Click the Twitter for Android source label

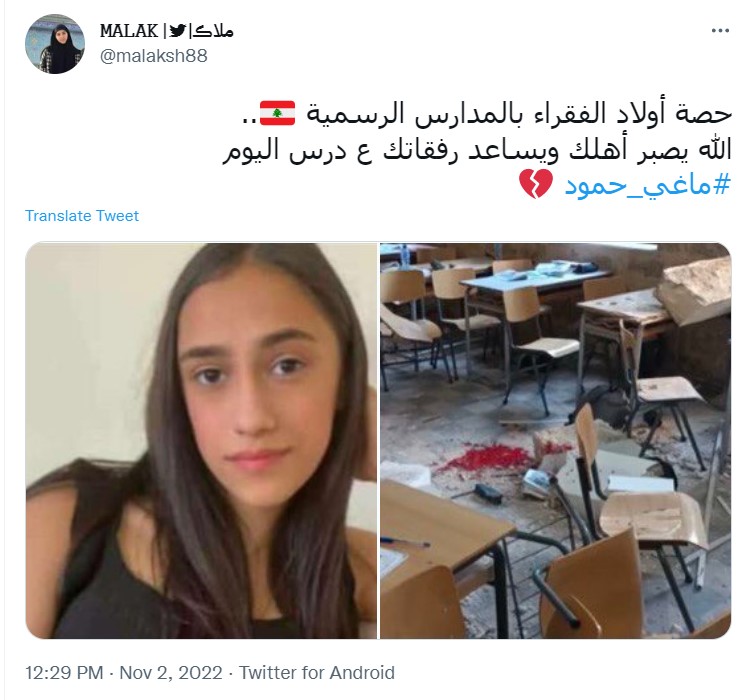[x=317, y=673]
